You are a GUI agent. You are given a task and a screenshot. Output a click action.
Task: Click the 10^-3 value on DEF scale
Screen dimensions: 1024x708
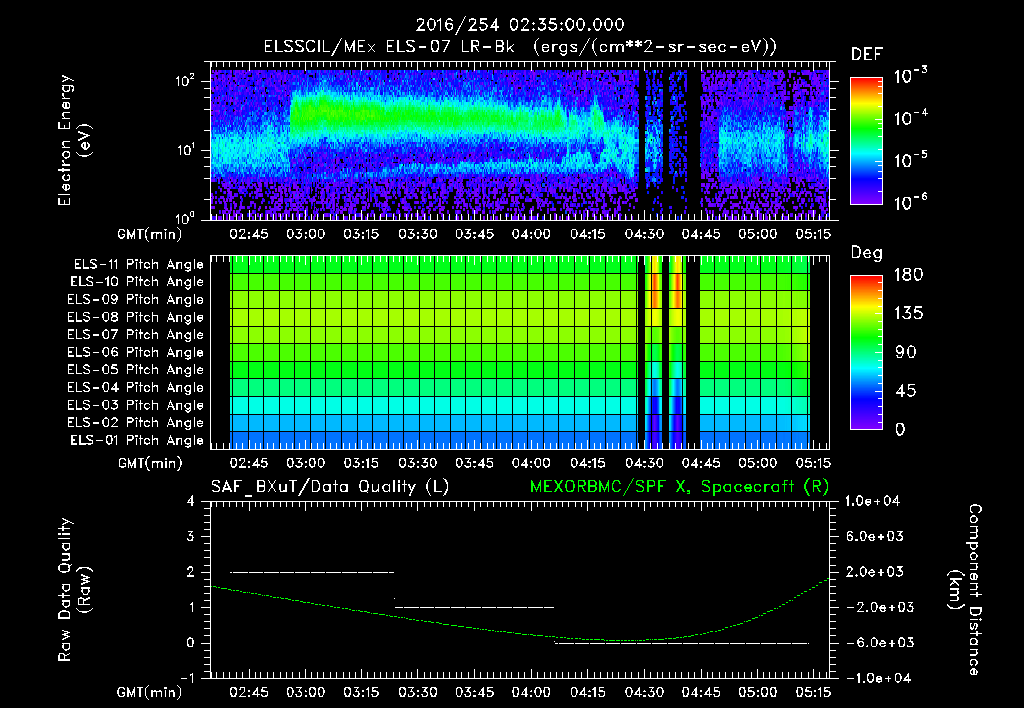[x=910, y=76]
